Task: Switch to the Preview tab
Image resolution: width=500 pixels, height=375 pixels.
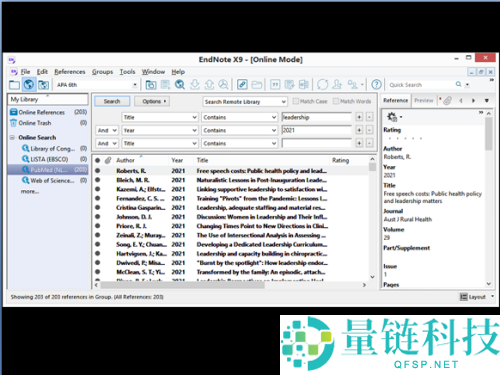Action: pyautogui.click(x=424, y=100)
